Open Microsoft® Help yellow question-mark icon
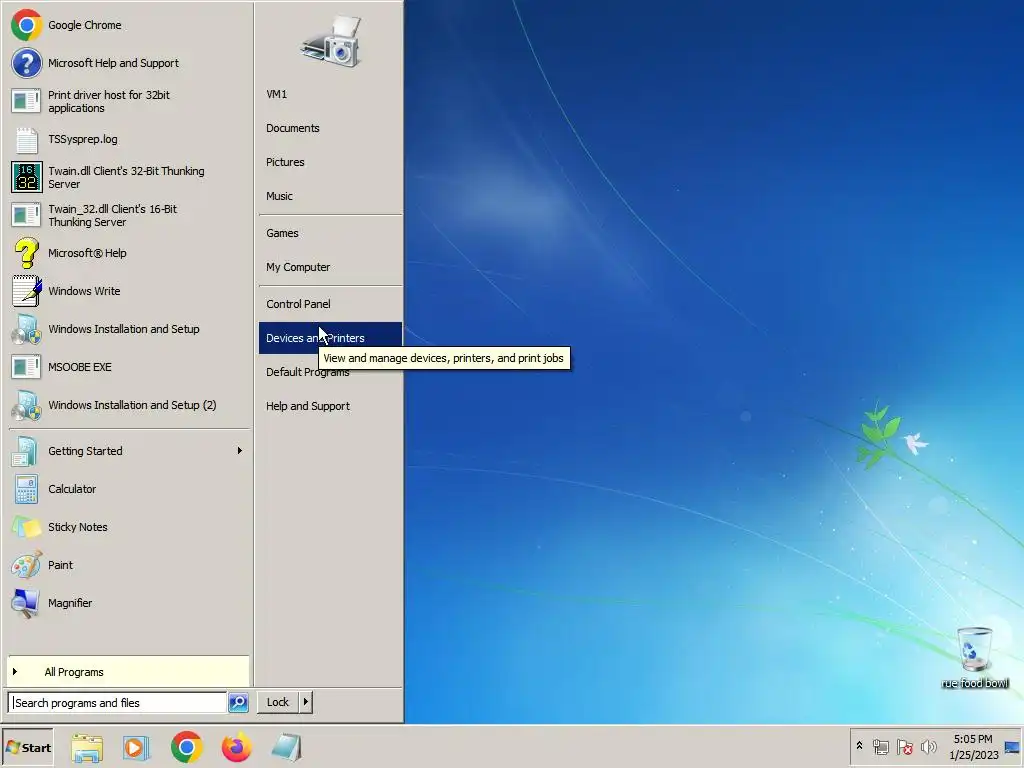Image resolution: width=1024 pixels, height=768 pixels. 27,253
